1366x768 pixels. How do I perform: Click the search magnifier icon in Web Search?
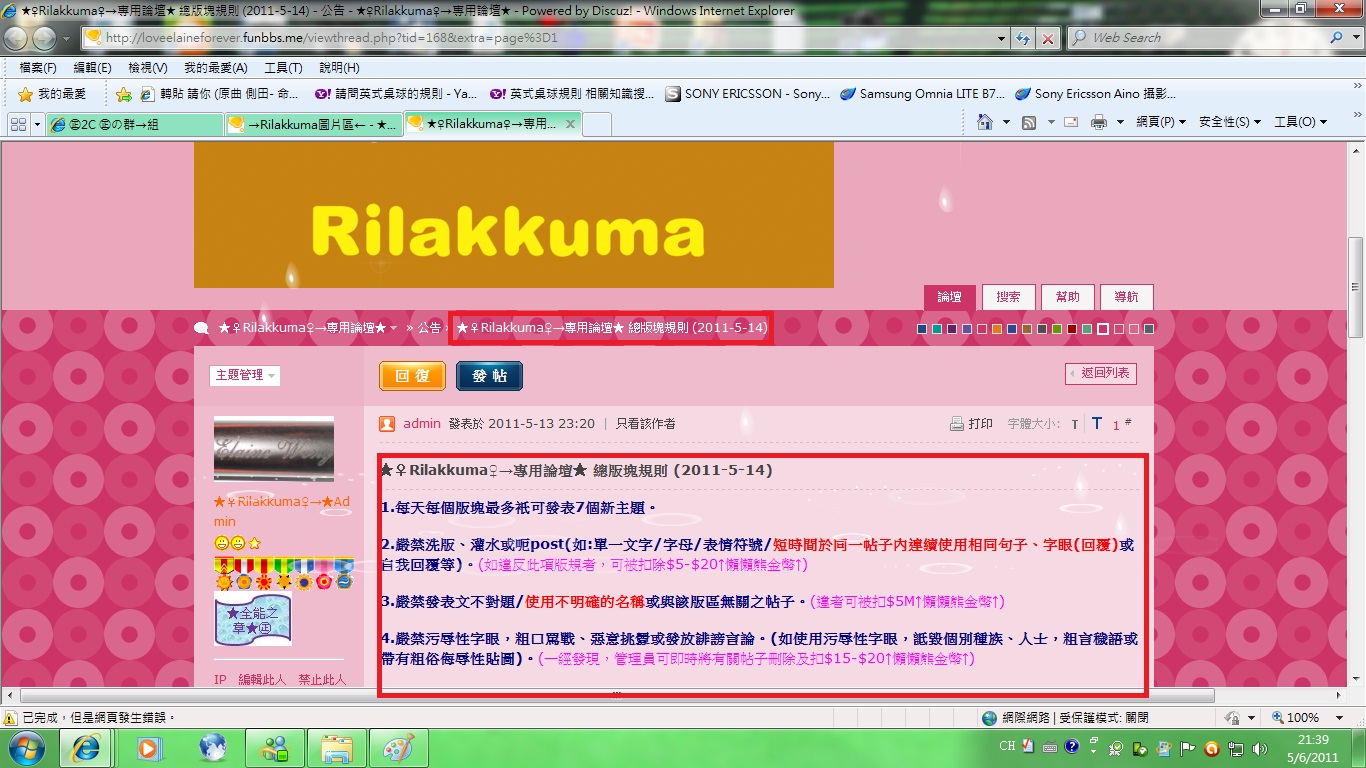(1337, 38)
